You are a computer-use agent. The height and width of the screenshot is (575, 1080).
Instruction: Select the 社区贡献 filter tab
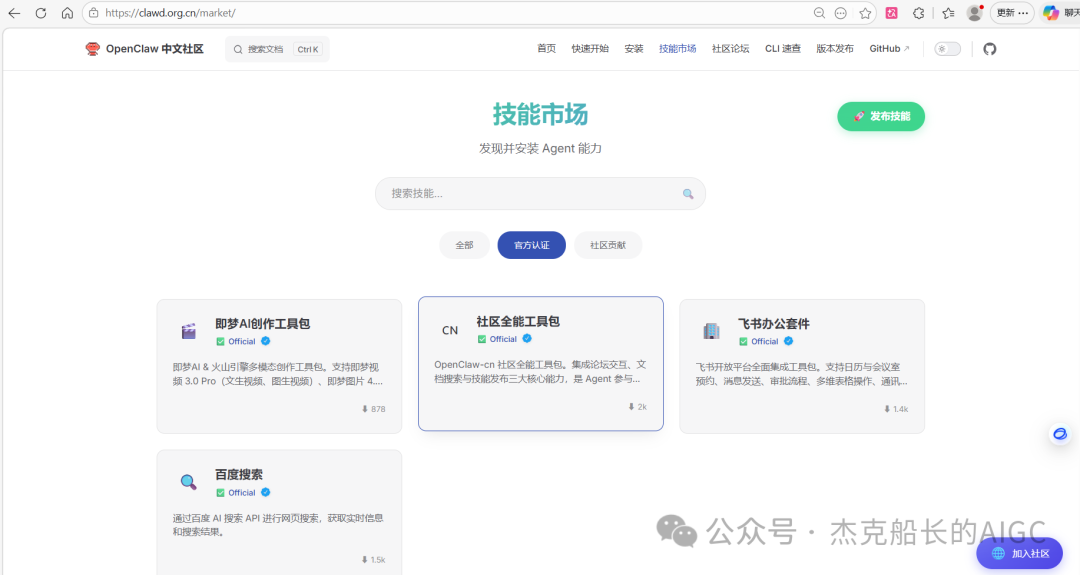[x=608, y=245]
